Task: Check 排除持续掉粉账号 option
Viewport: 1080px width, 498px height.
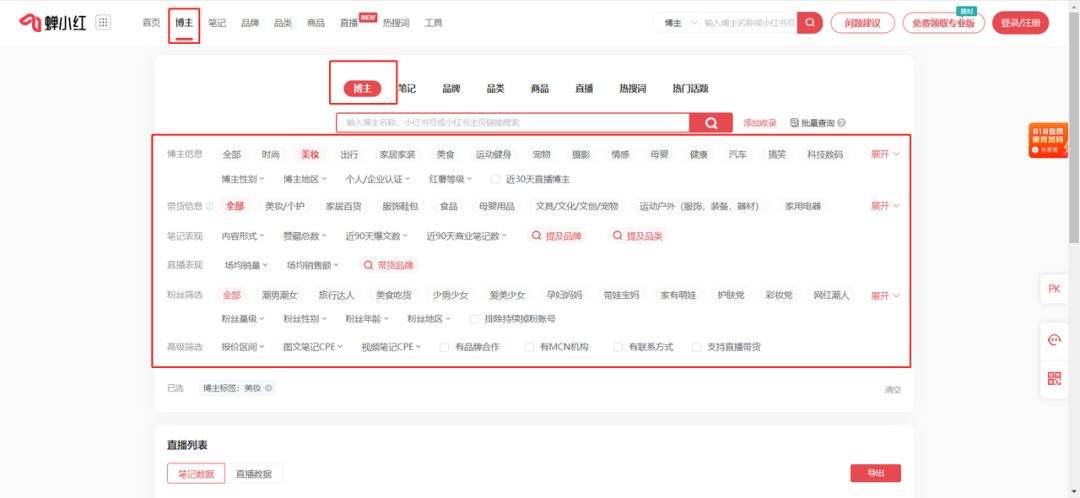Action: coord(473,319)
